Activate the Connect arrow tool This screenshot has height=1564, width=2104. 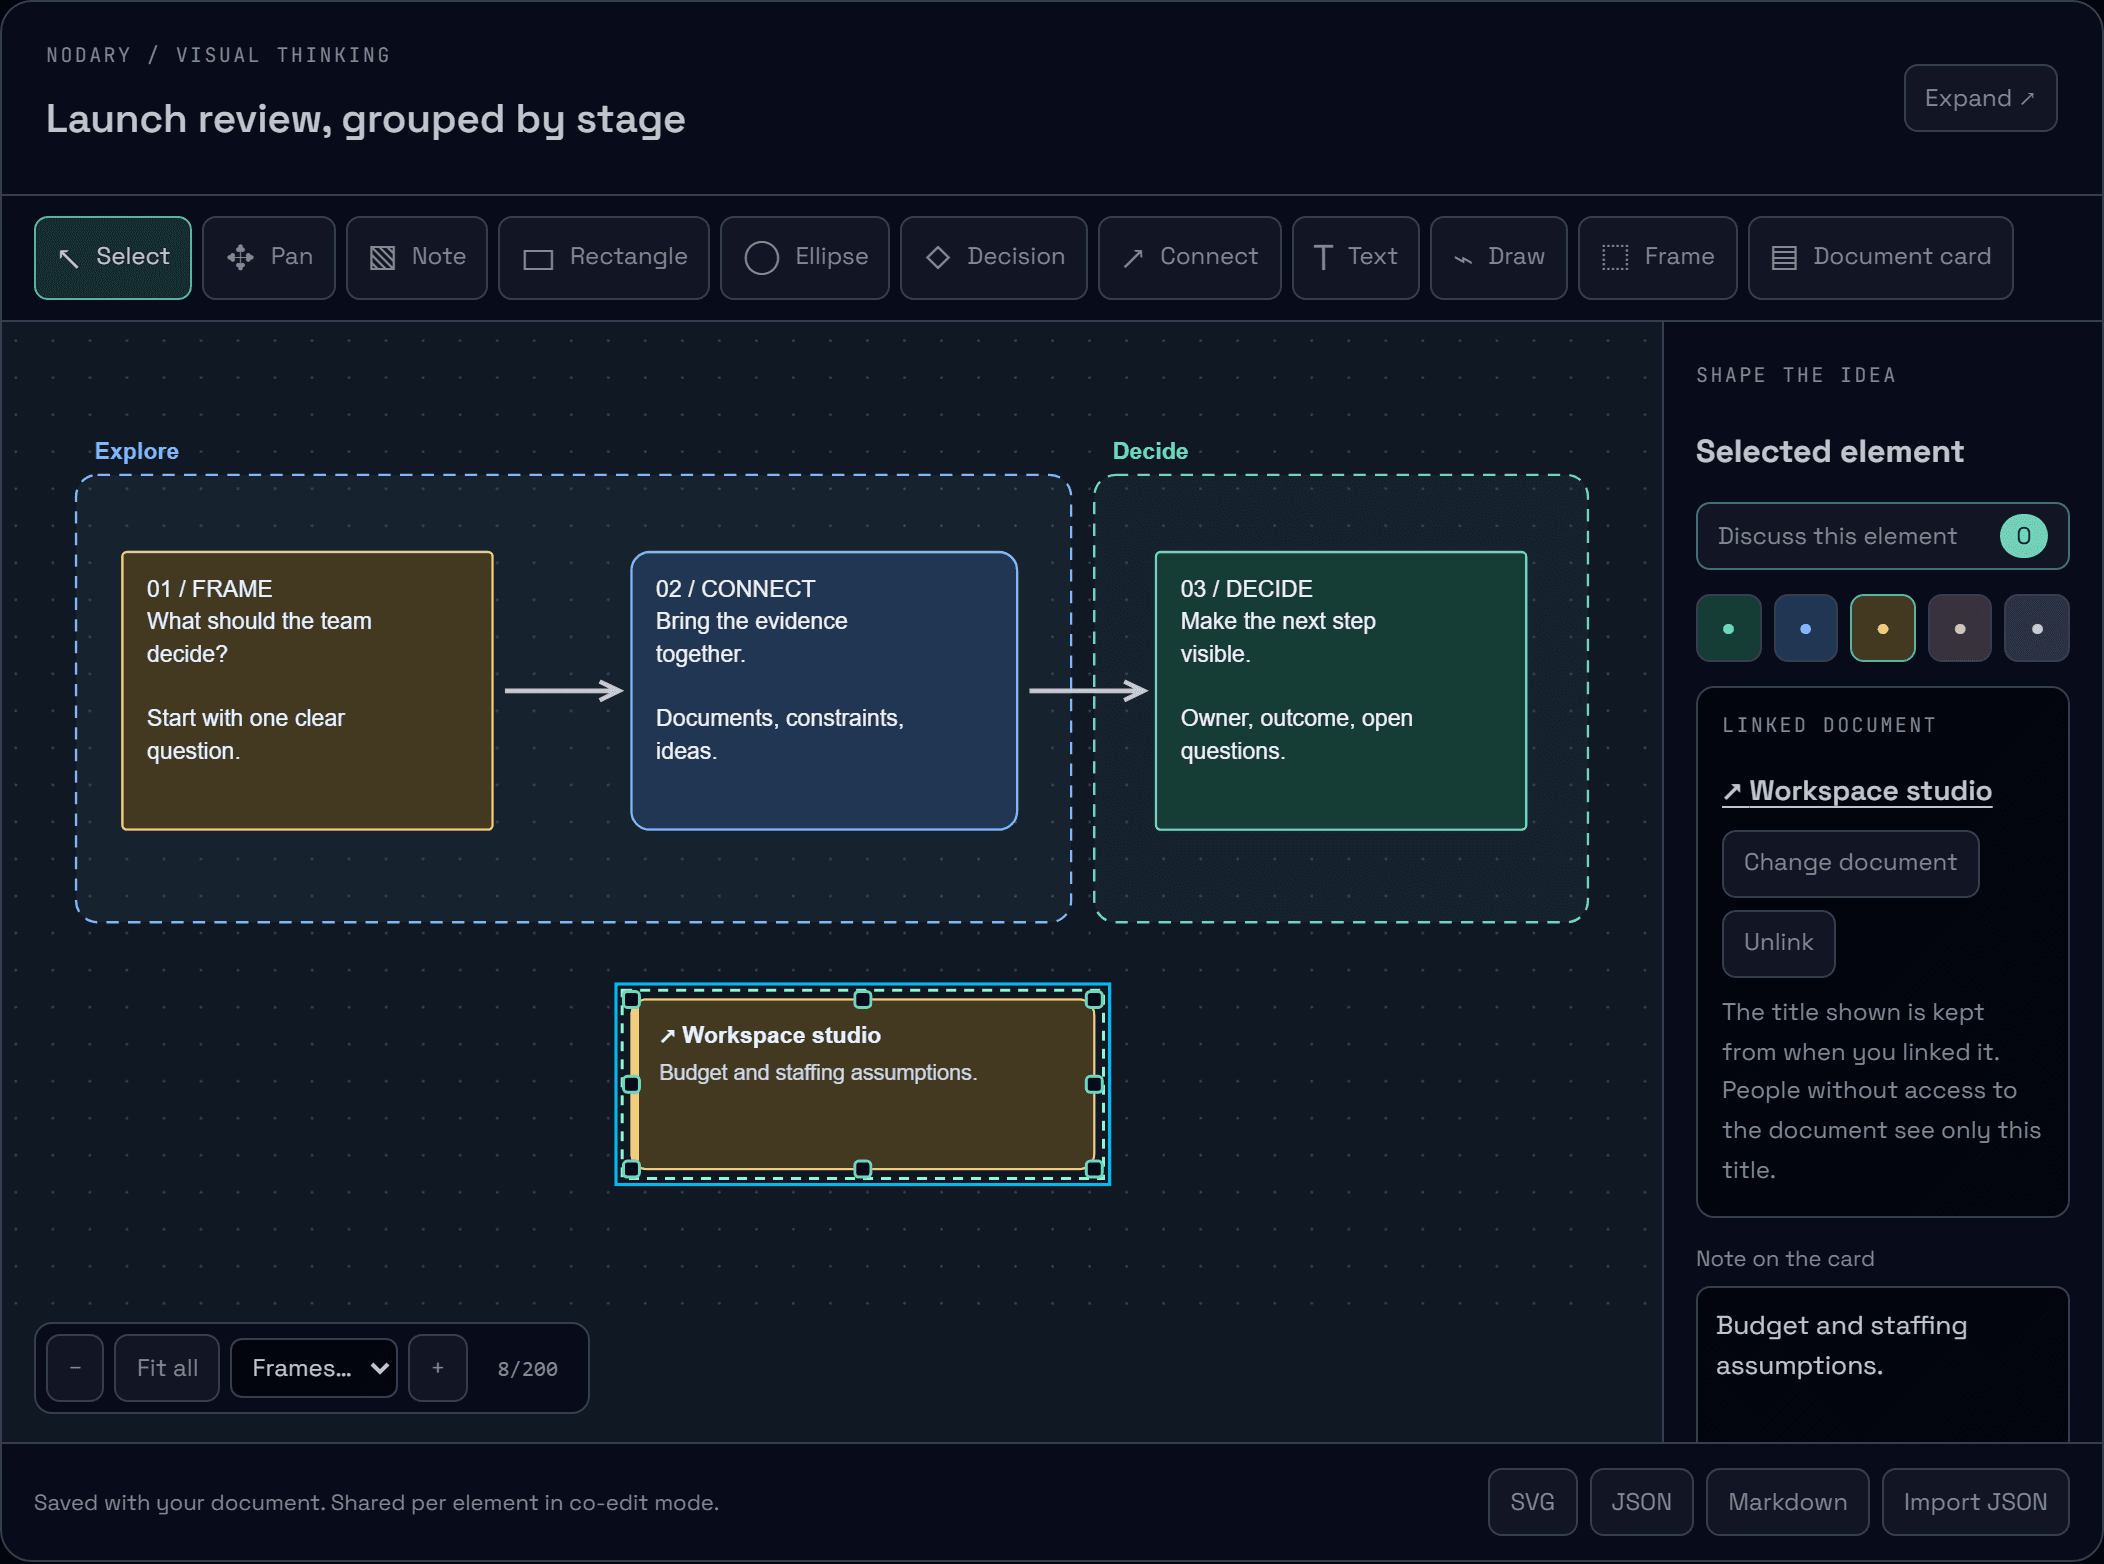pos(1190,258)
